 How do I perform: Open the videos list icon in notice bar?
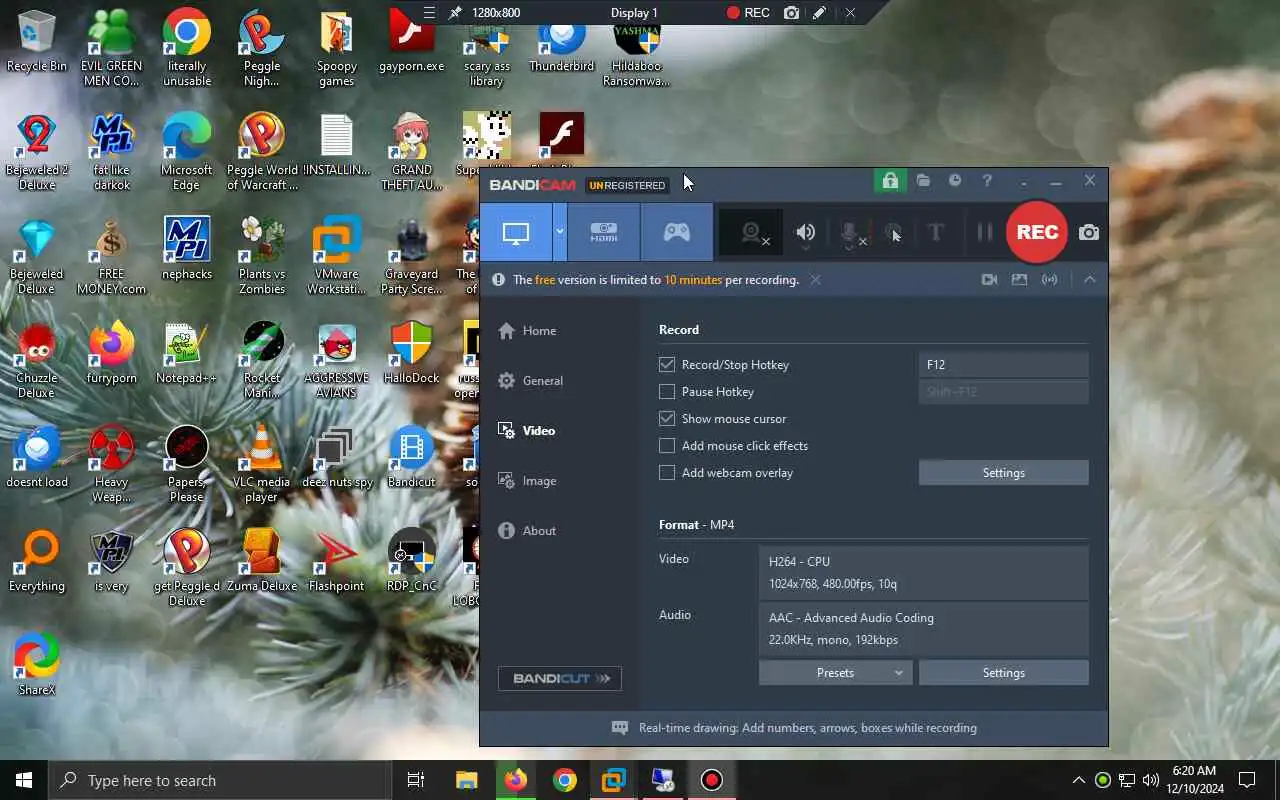(989, 280)
